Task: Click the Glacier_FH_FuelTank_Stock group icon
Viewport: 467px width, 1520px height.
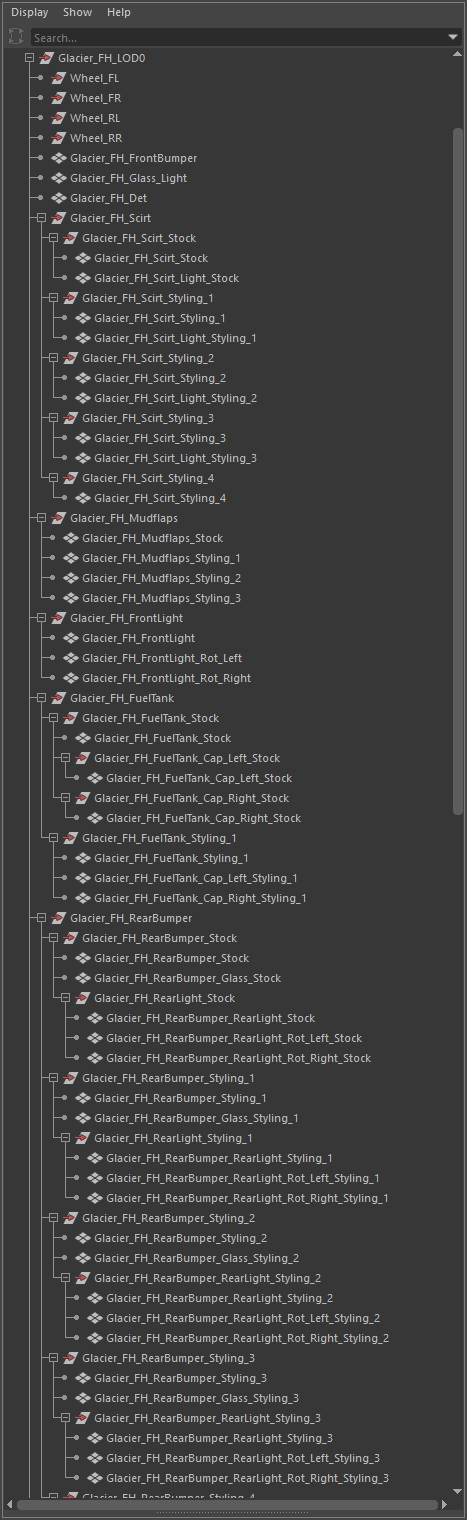Action: pos(70,718)
